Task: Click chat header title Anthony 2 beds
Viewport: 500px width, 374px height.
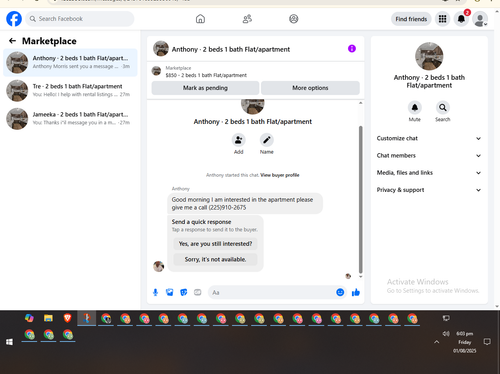Action: pos(231,49)
